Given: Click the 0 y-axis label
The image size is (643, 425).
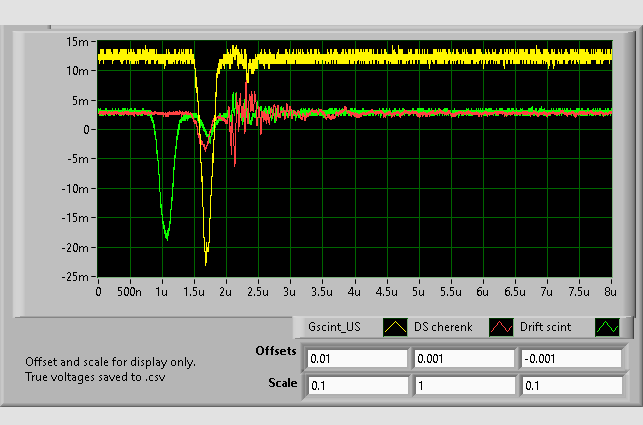Looking at the screenshot, I should 86,130.
